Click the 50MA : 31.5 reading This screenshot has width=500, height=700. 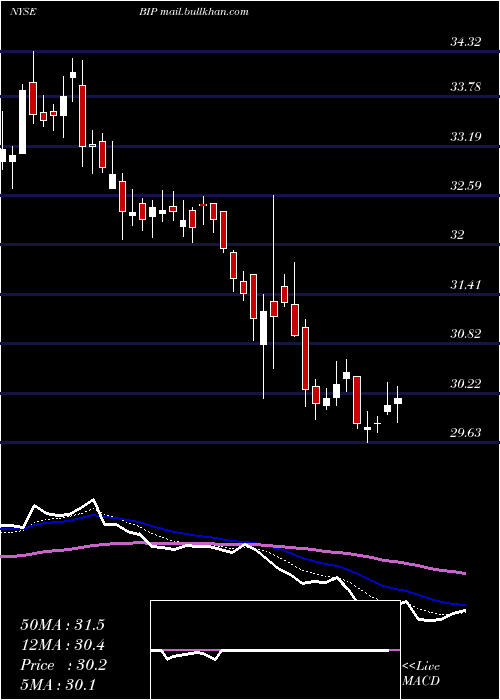62,625
